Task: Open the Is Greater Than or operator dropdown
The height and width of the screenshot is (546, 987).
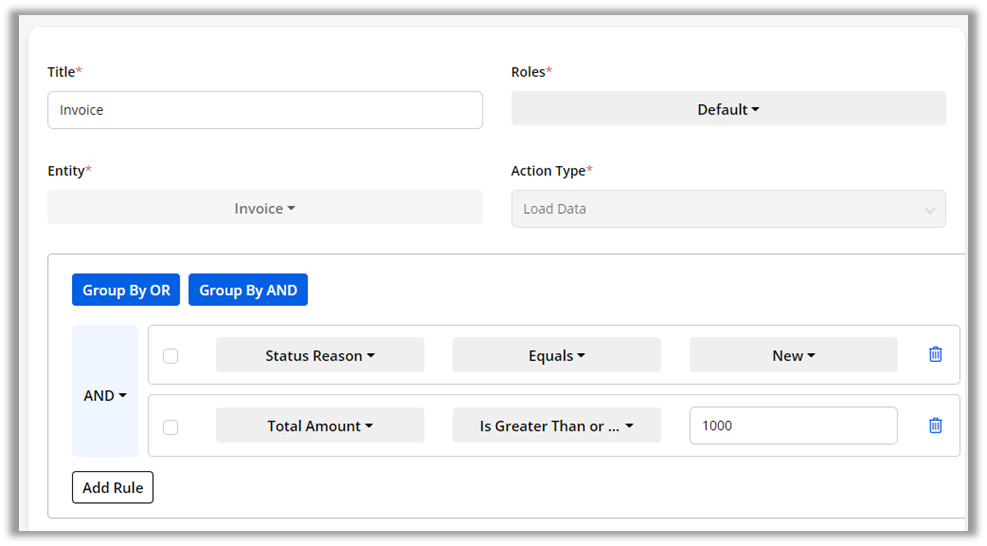Action: tap(556, 425)
